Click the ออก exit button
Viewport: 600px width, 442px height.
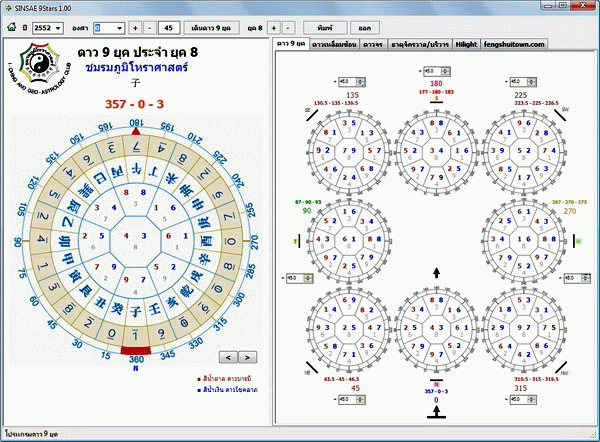pos(364,28)
